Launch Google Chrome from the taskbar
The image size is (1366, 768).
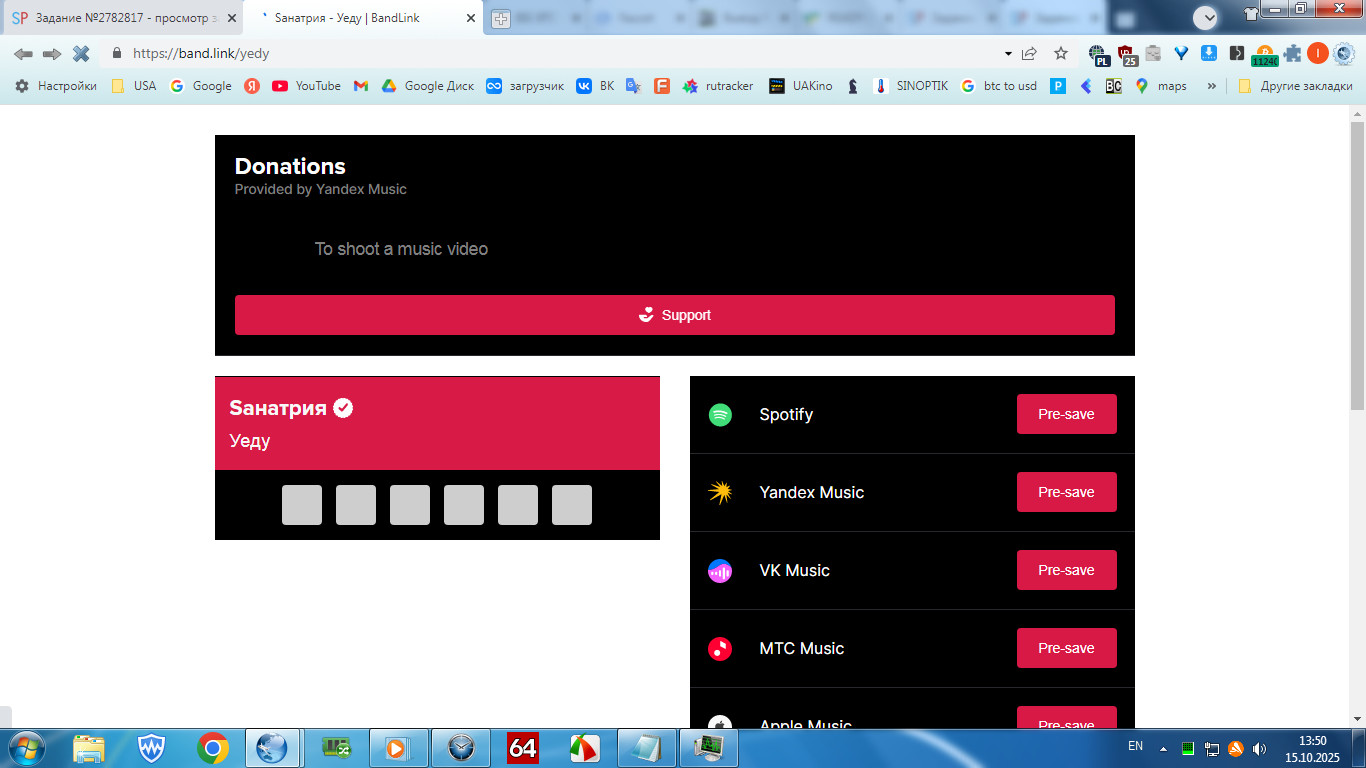pyautogui.click(x=213, y=748)
